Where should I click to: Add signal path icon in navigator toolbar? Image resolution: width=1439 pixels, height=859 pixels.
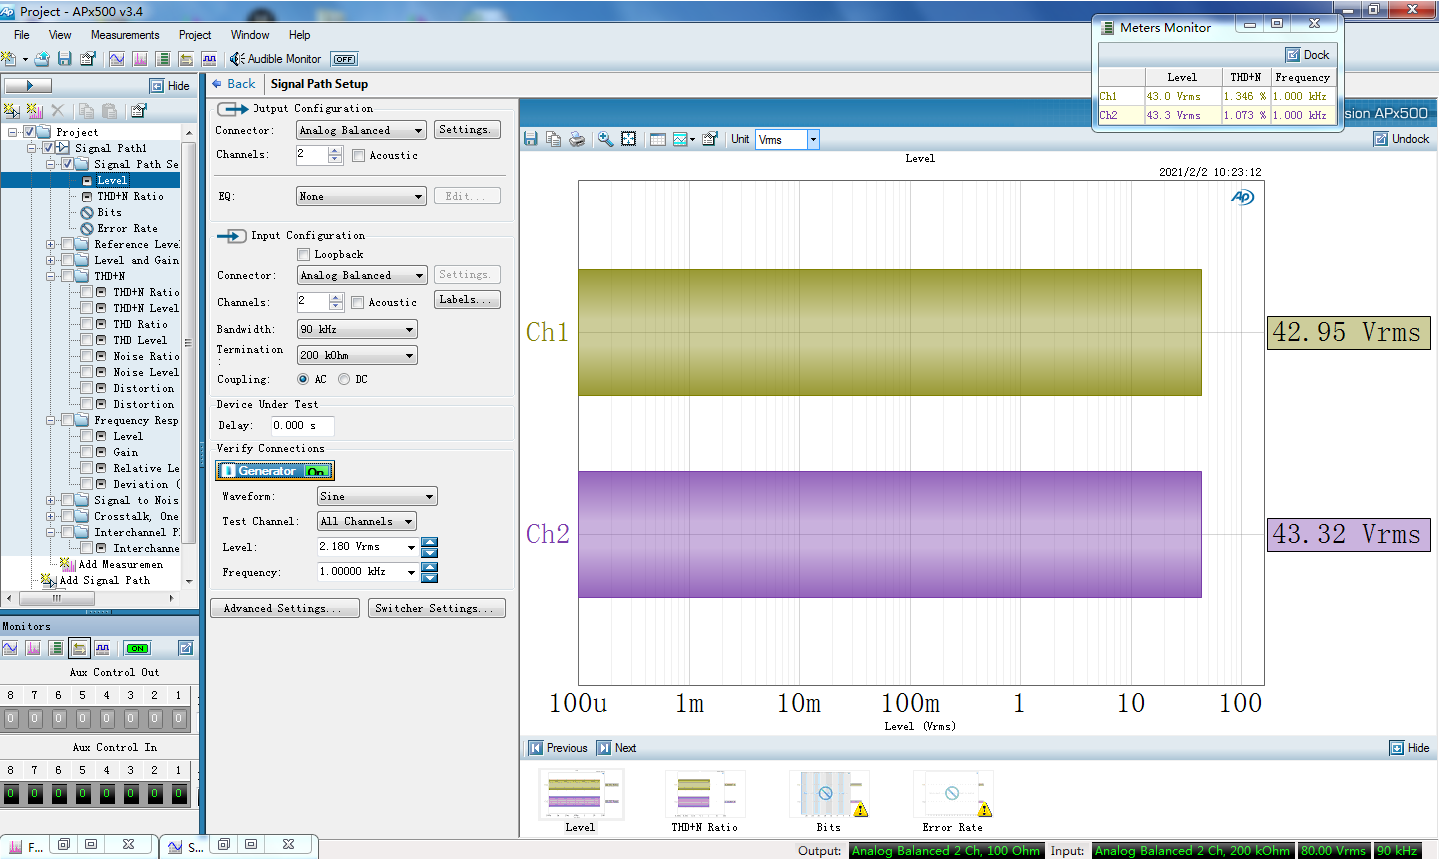pos(12,111)
